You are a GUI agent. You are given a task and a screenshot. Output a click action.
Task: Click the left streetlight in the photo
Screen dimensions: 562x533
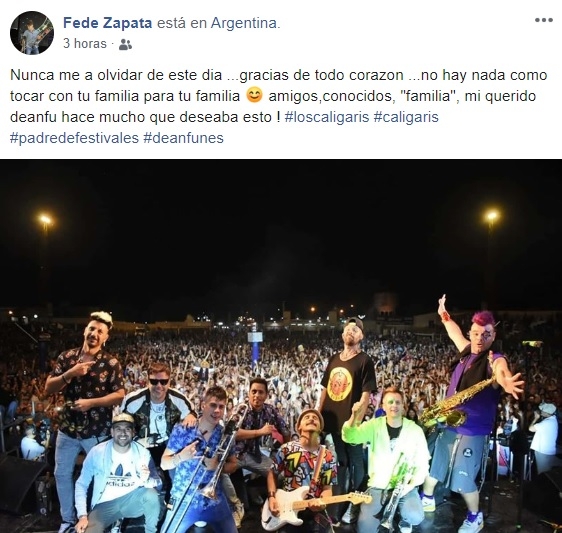click(x=45, y=219)
